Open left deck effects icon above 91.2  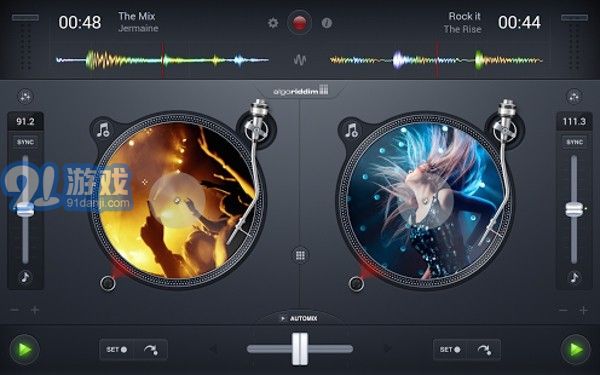[x=25, y=97]
